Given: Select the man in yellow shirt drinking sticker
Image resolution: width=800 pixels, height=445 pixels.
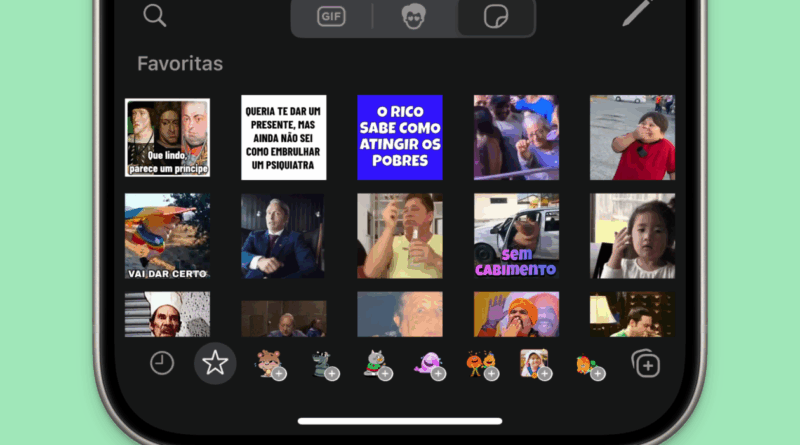Looking at the screenshot, I should 400,236.
